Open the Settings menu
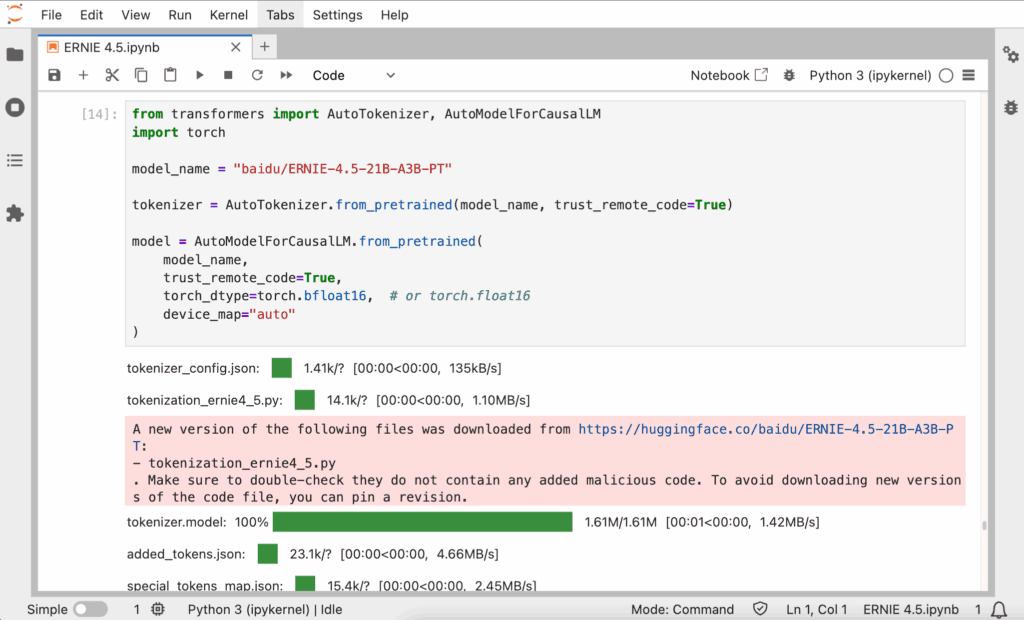1024x620 pixels. coord(338,14)
